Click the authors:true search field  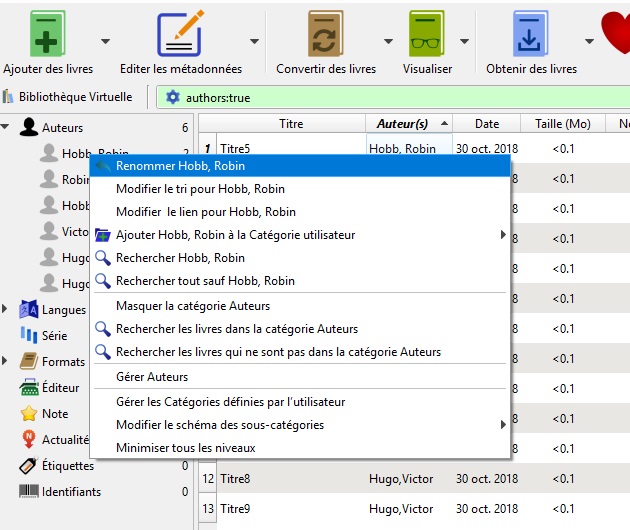point(393,97)
